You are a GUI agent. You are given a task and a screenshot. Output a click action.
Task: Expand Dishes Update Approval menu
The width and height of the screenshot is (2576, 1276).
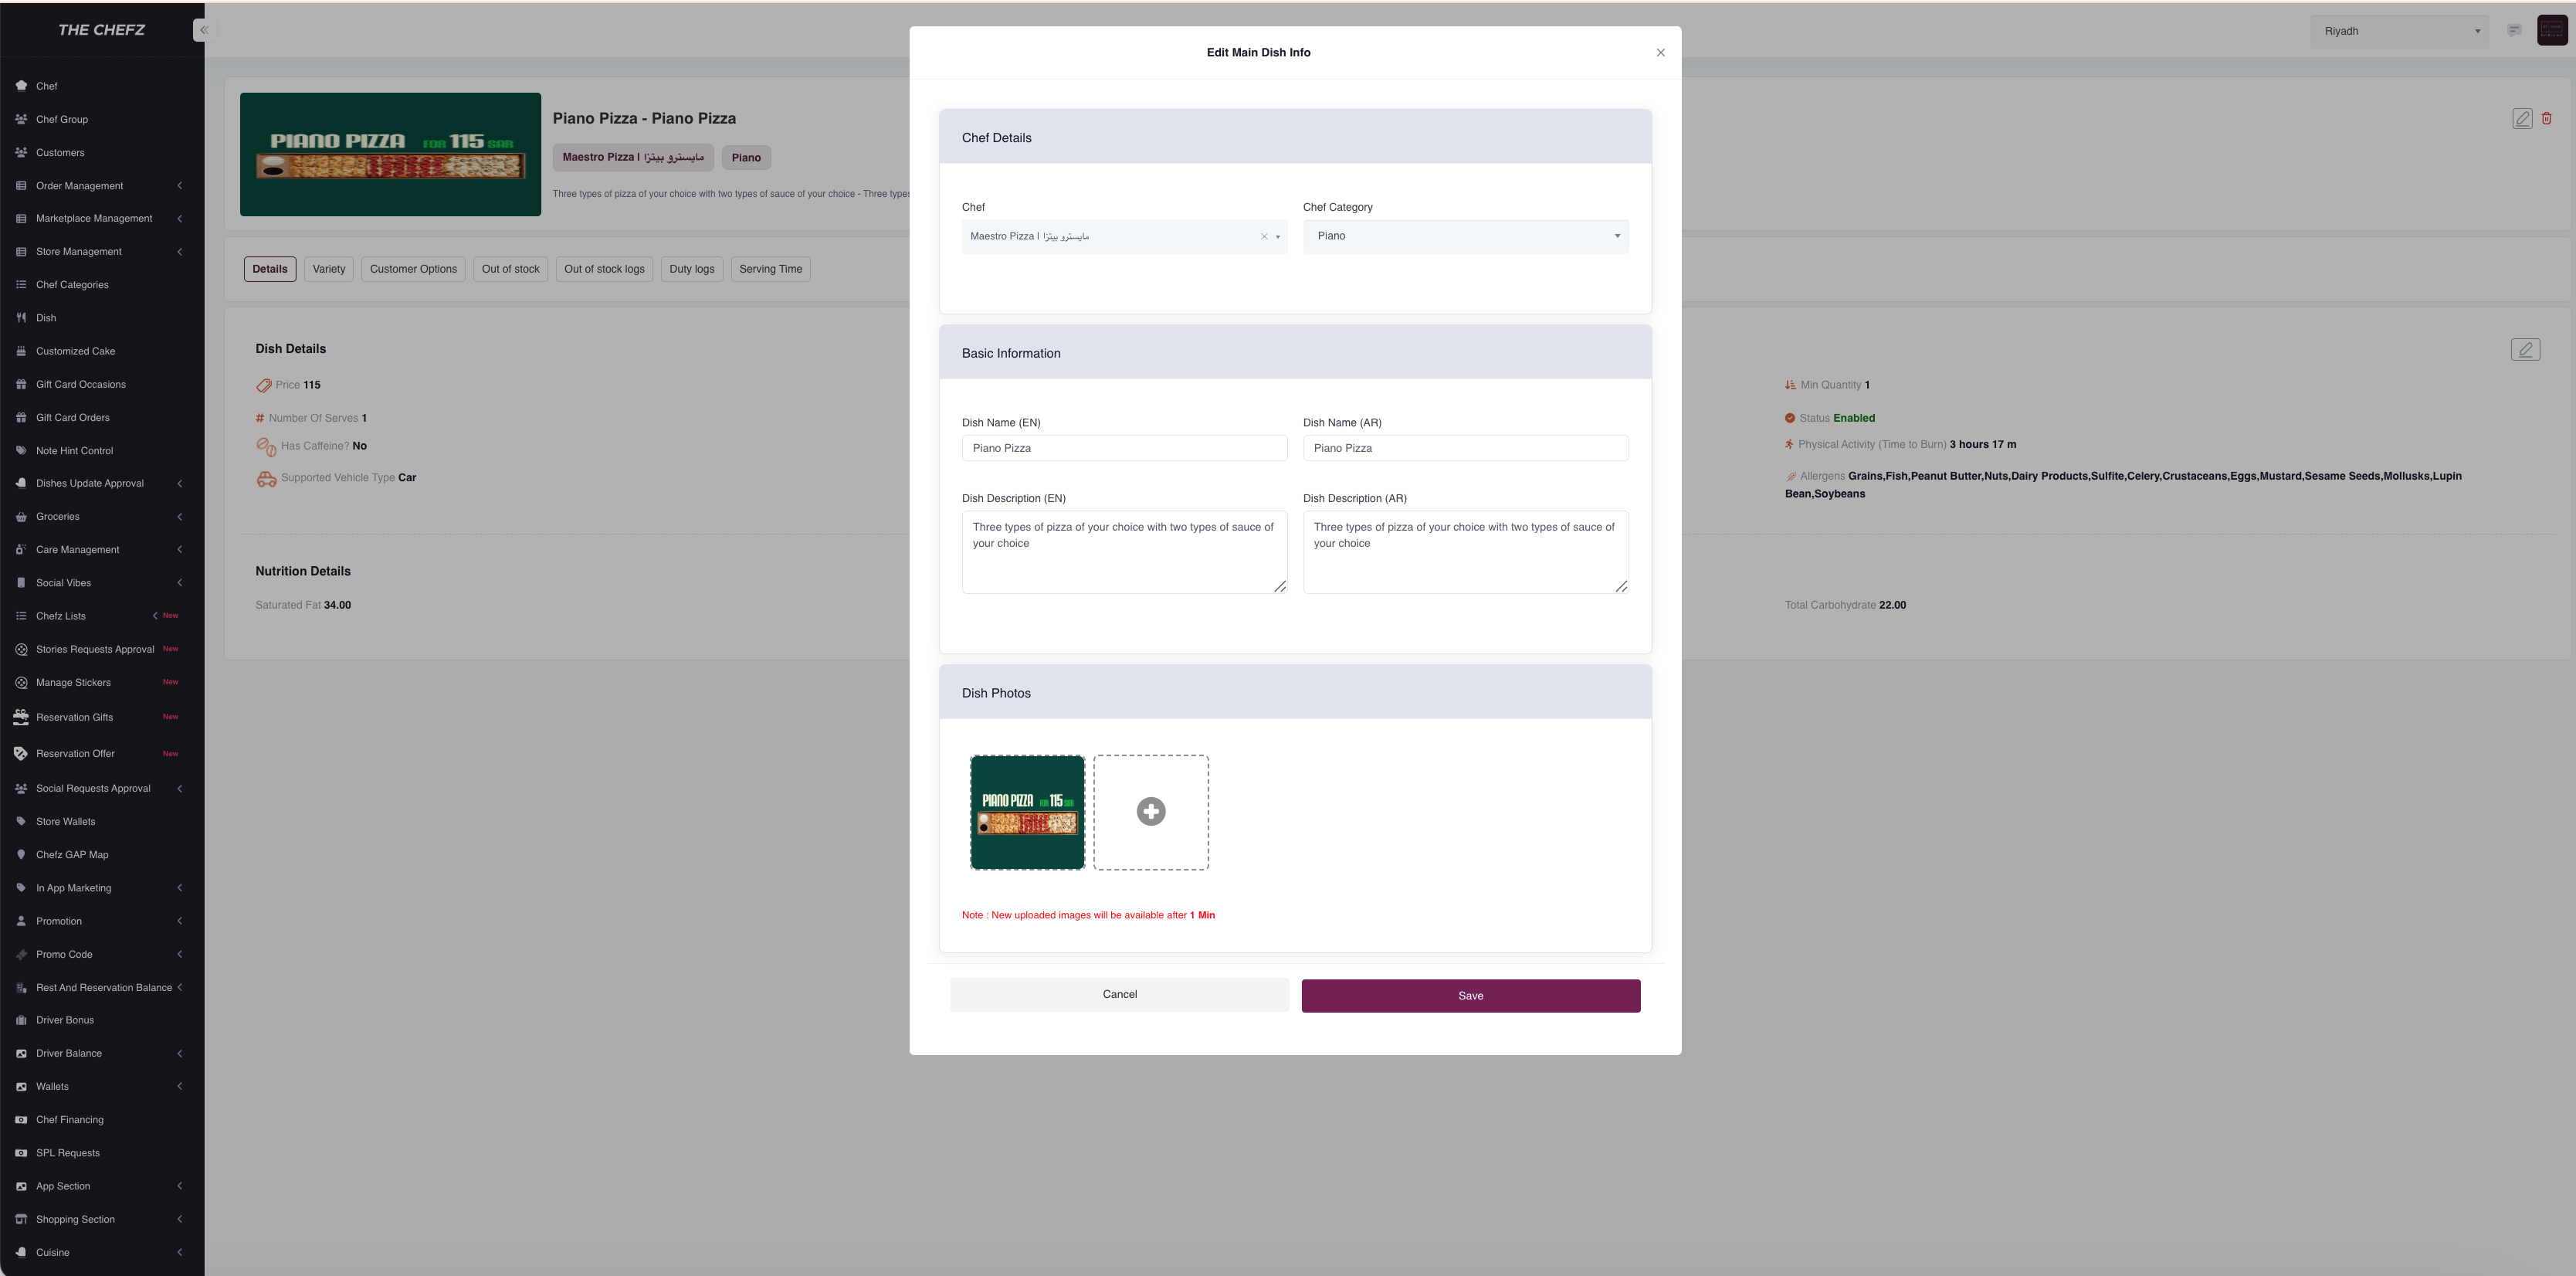coord(102,483)
